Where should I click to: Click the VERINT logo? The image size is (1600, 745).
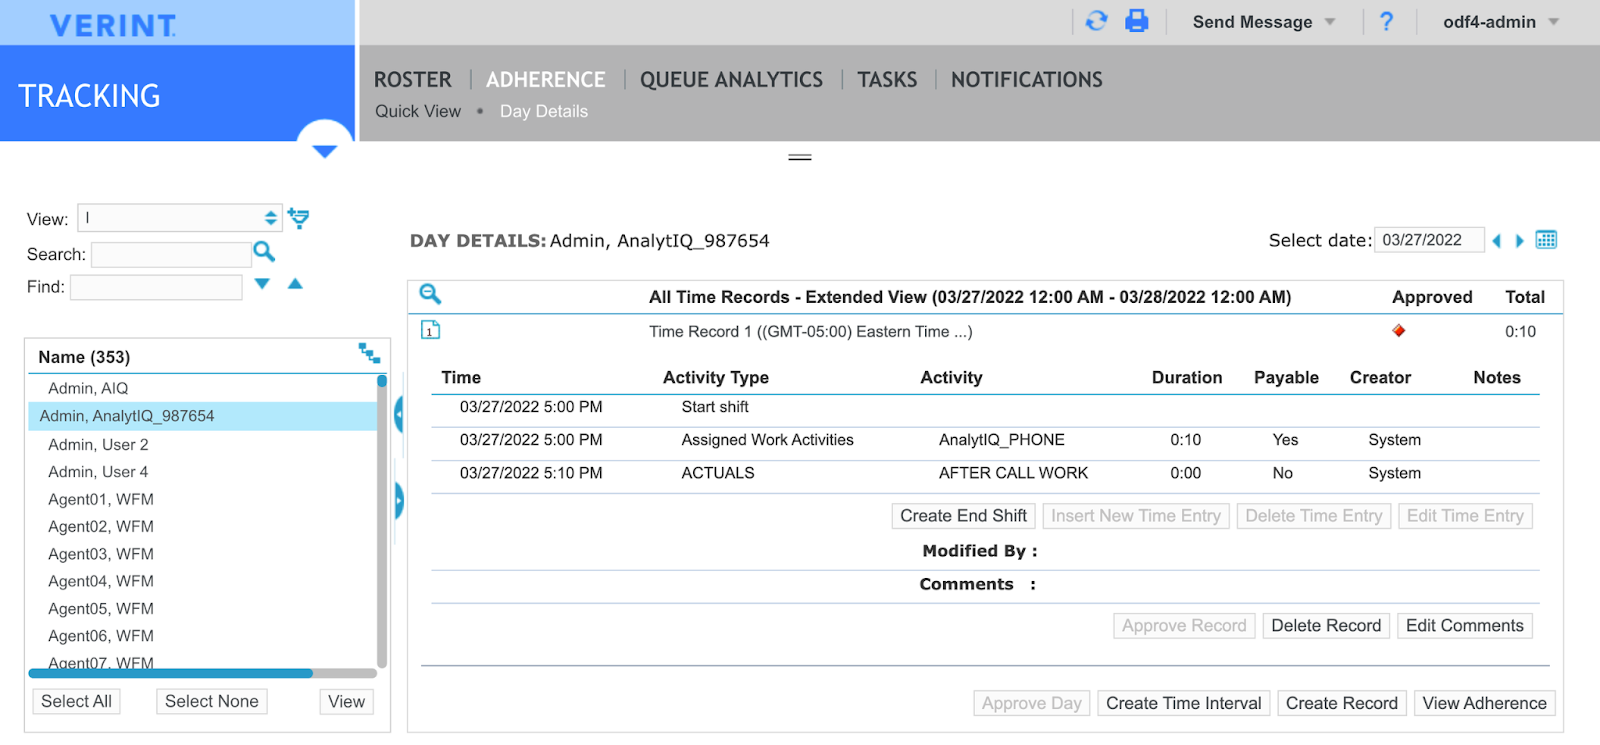point(113,25)
